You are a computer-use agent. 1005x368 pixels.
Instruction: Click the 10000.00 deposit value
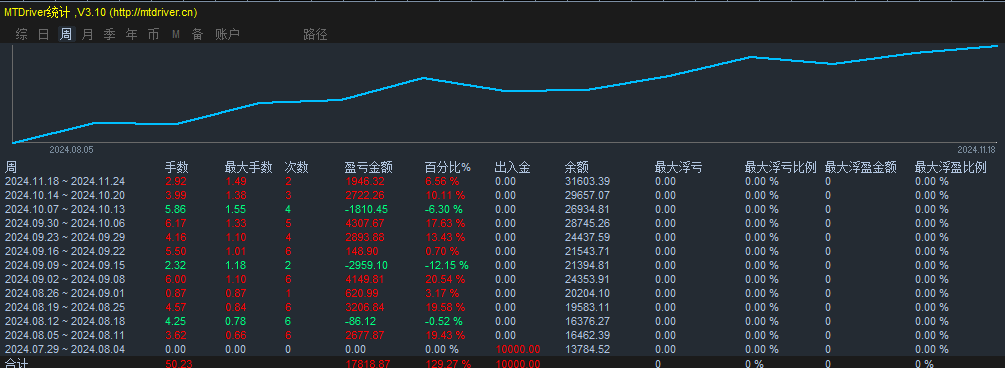pos(517,349)
